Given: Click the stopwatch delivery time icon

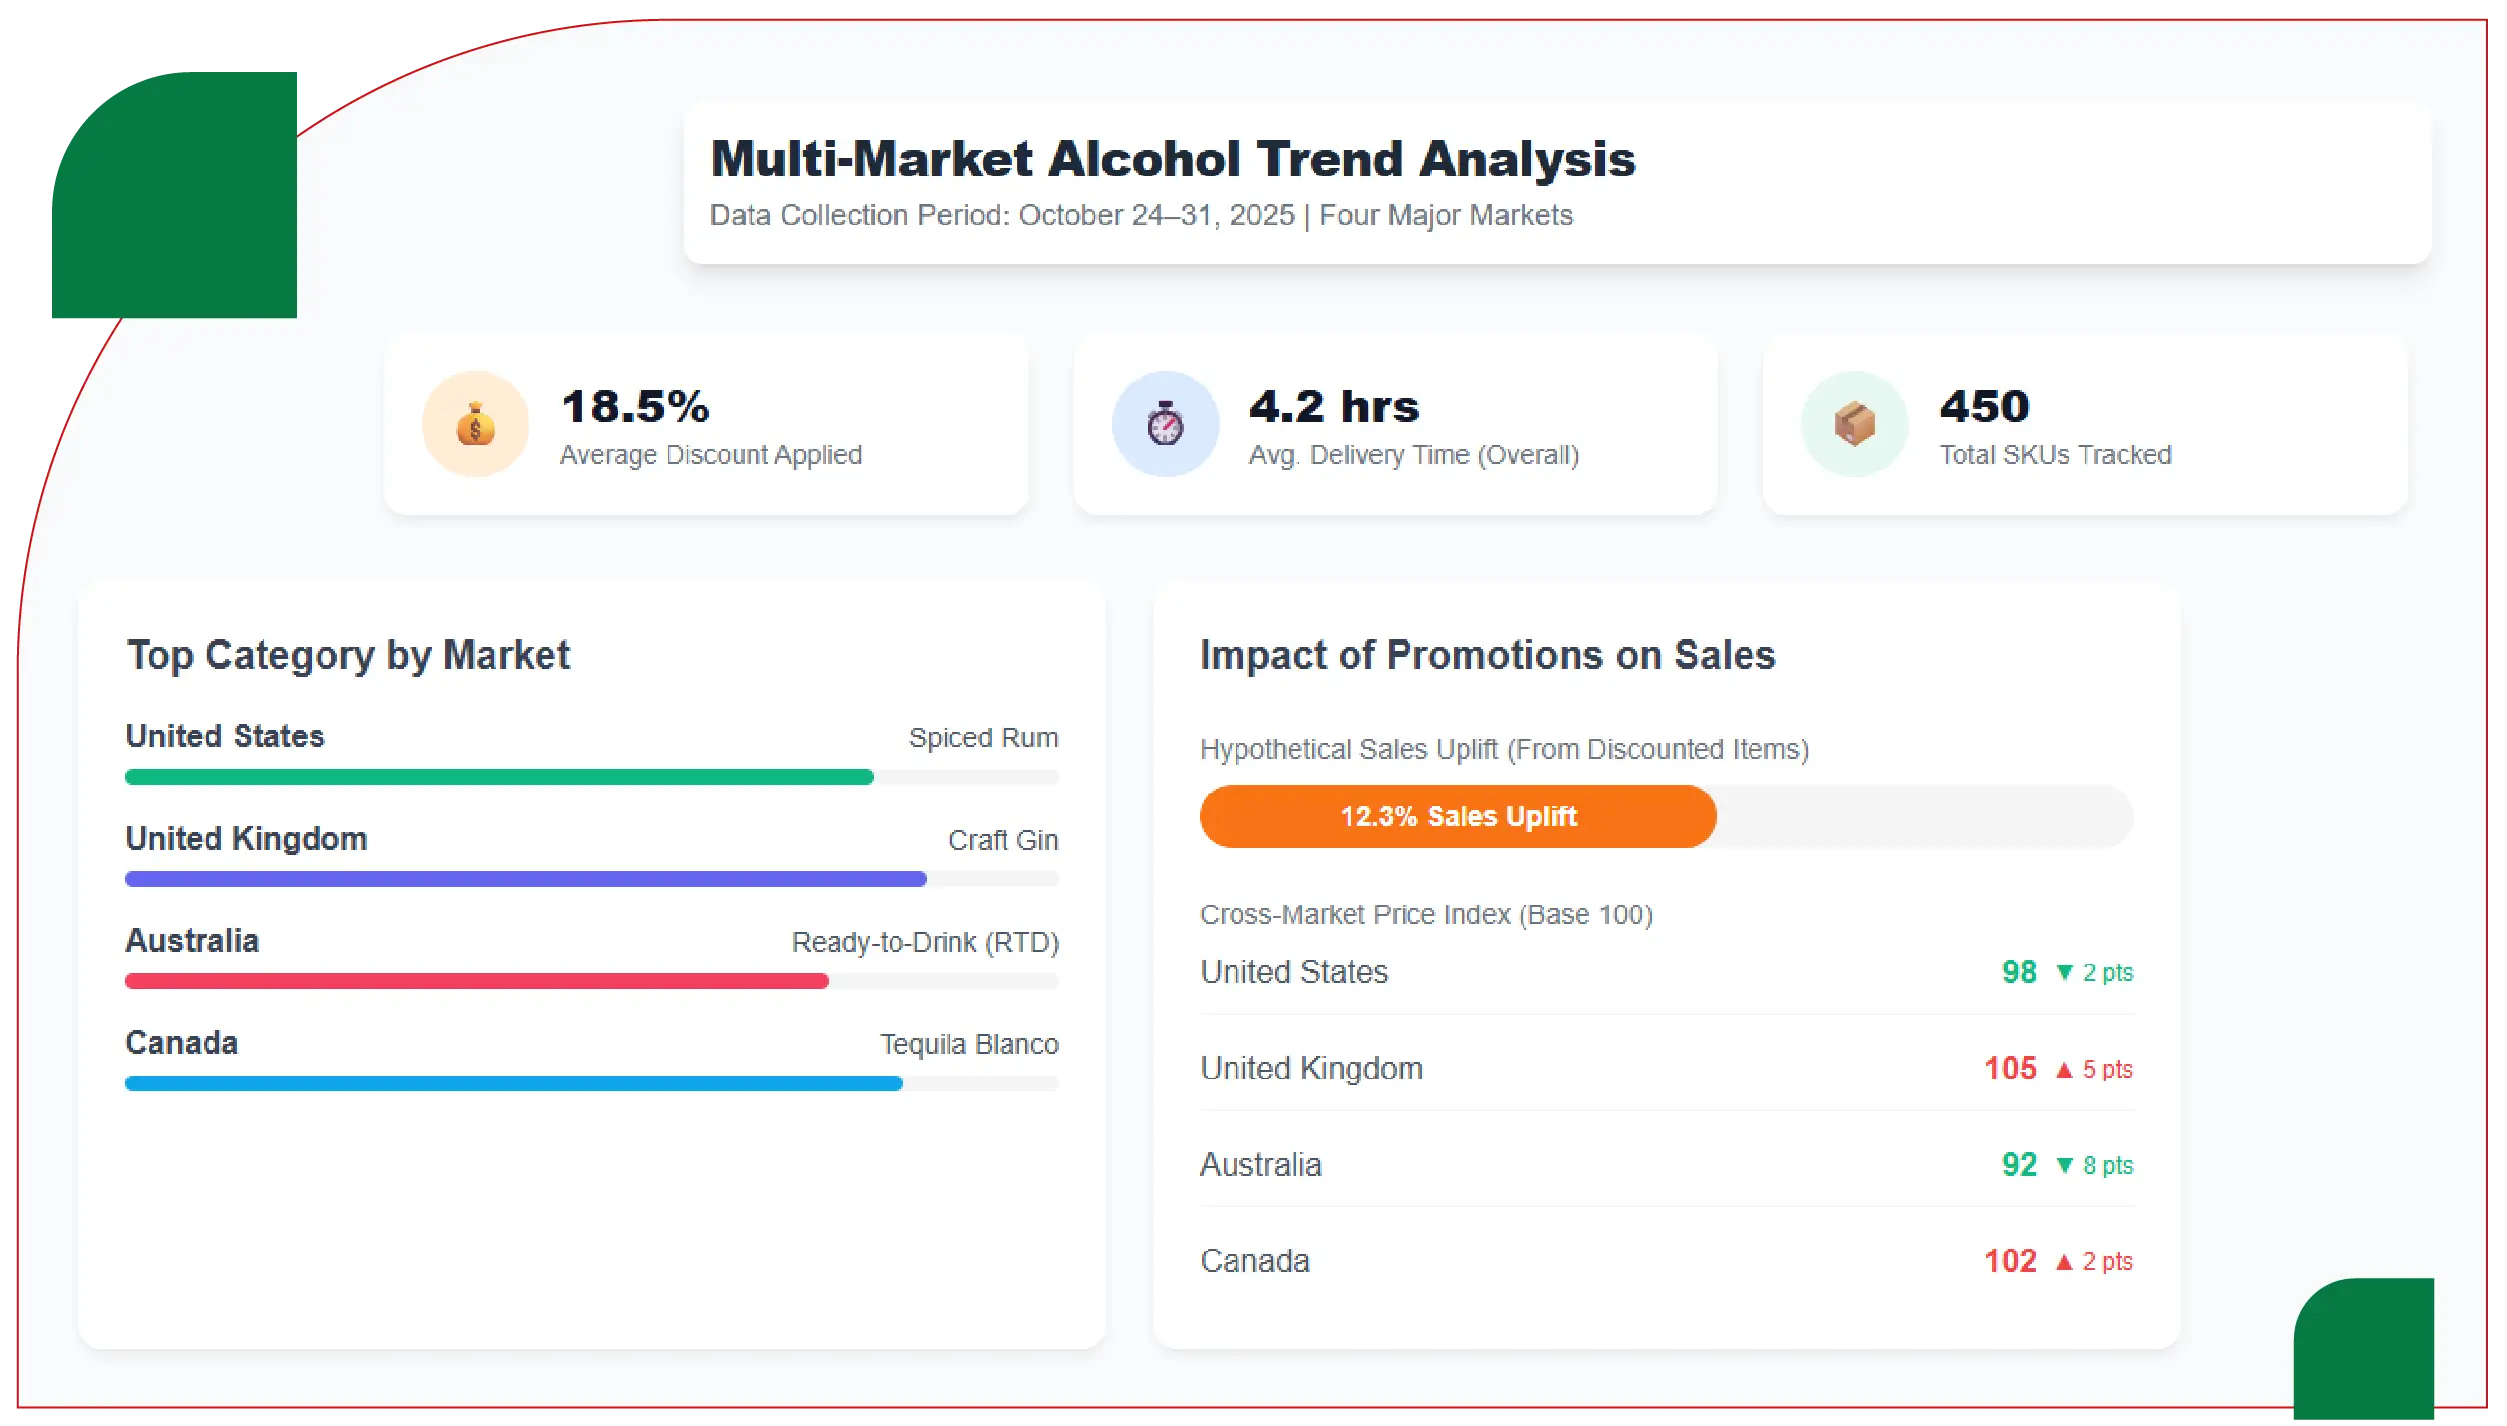Looking at the screenshot, I should coord(1165,424).
